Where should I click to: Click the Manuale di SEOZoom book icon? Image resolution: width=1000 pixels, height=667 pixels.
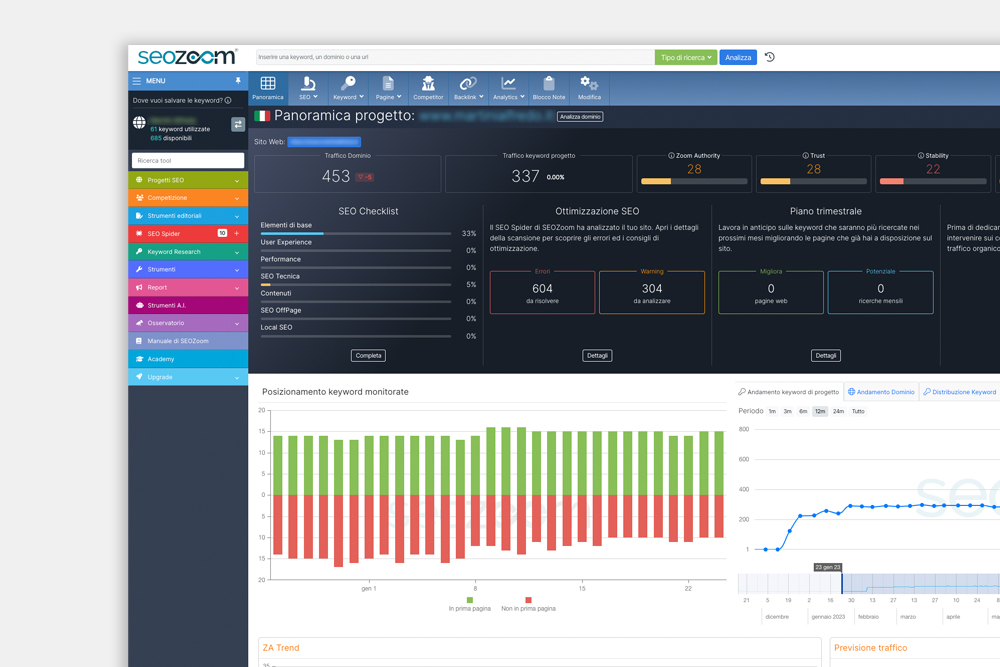click(139, 341)
